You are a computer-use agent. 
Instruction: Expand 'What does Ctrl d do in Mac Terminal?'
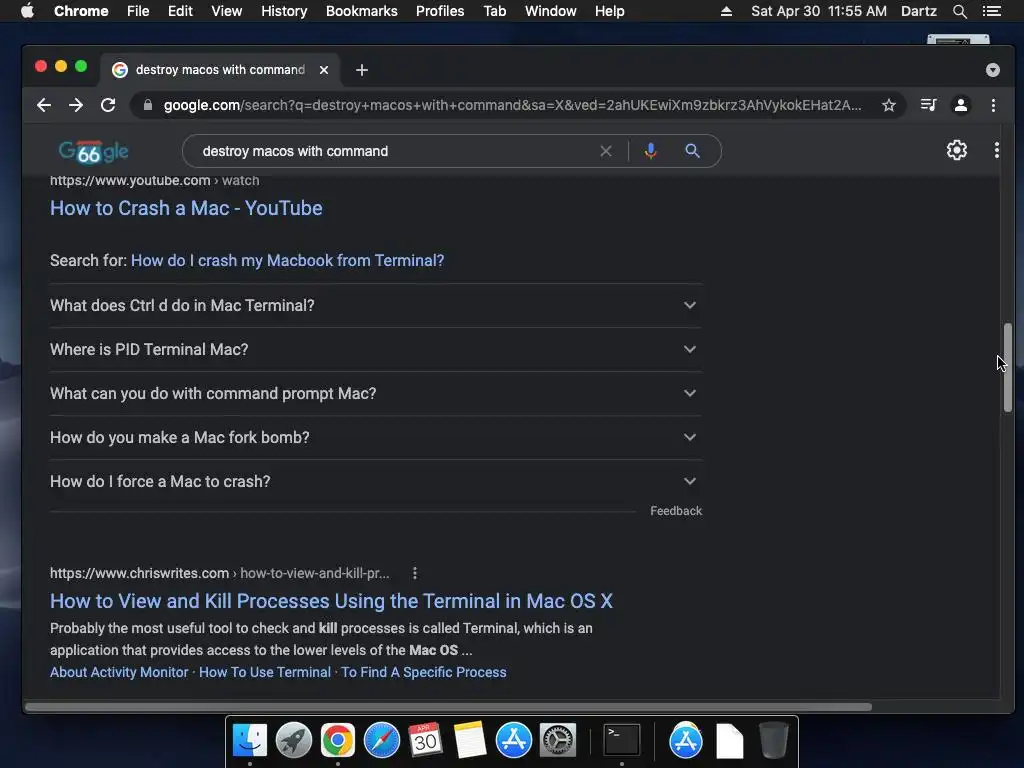376,305
